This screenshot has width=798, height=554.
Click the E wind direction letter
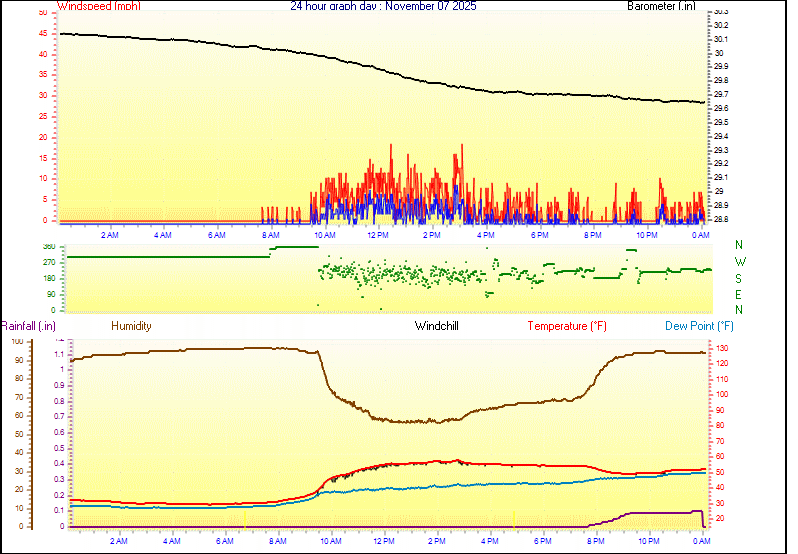[x=739, y=294]
